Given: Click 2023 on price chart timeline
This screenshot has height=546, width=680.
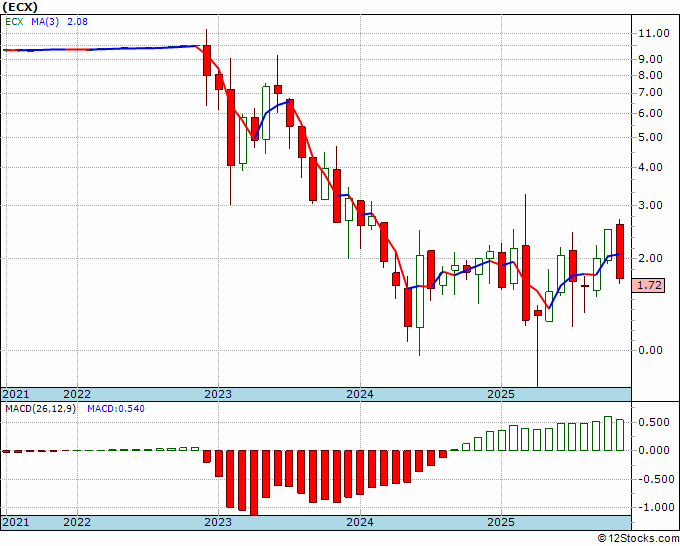Looking at the screenshot, I should tap(218, 394).
